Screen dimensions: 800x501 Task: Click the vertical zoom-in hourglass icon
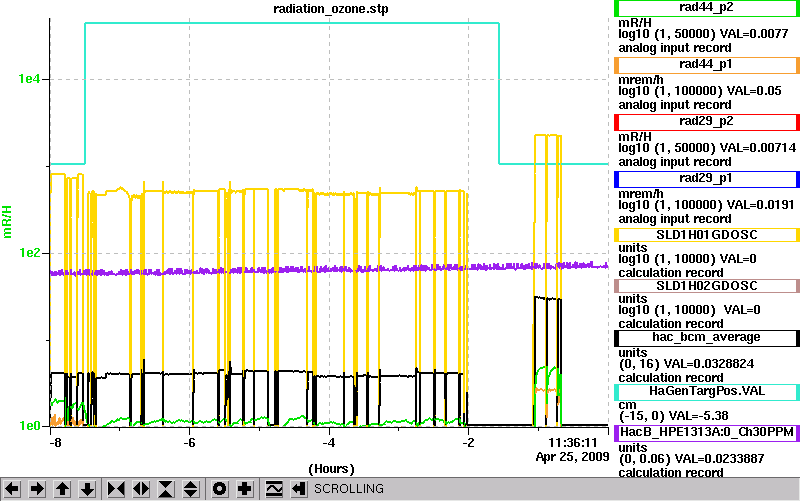click(166, 489)
